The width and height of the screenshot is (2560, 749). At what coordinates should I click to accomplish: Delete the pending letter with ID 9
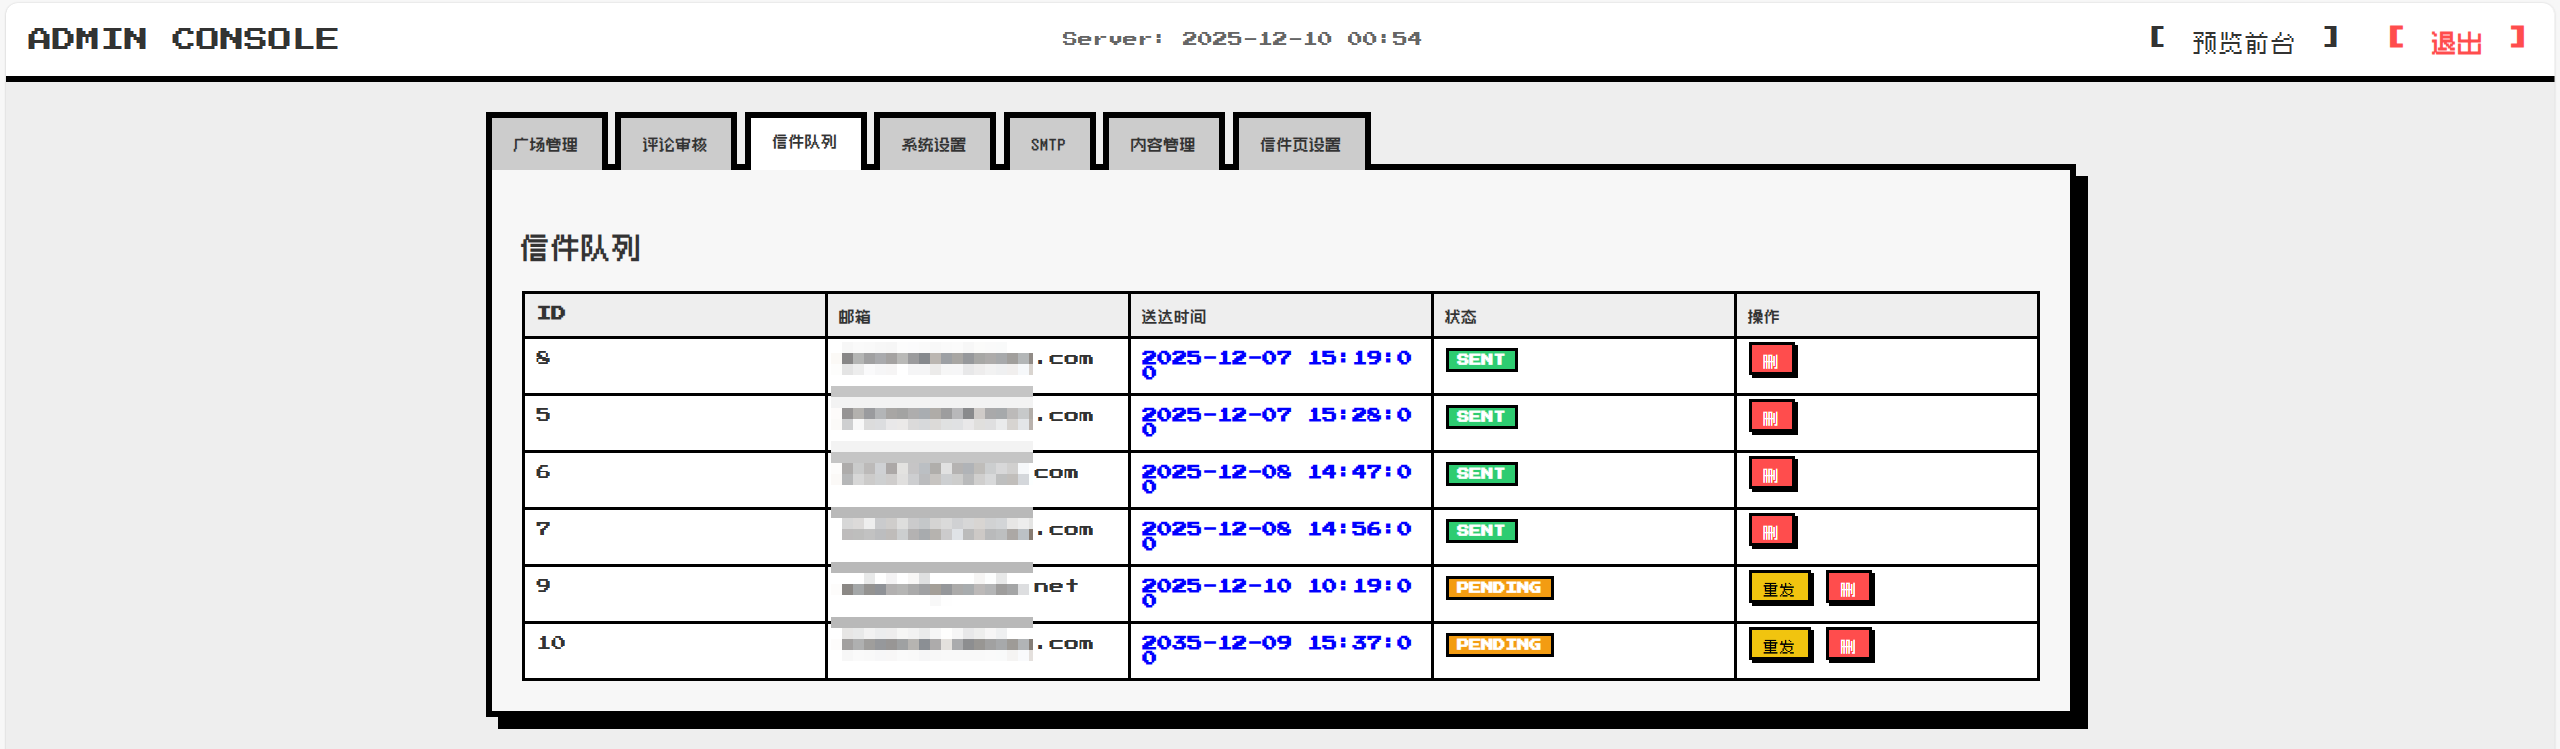(1848, 588)
